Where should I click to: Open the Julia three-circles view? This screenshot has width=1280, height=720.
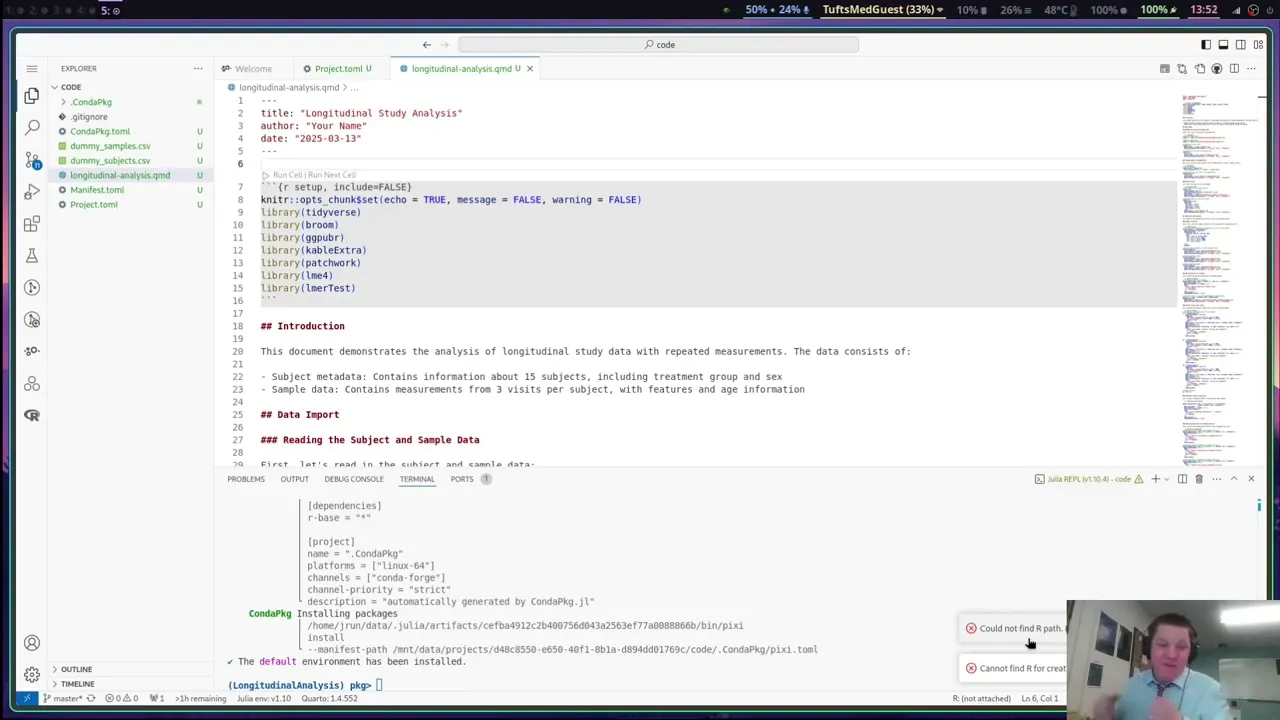pyautogui.click(x=32, y=384)
